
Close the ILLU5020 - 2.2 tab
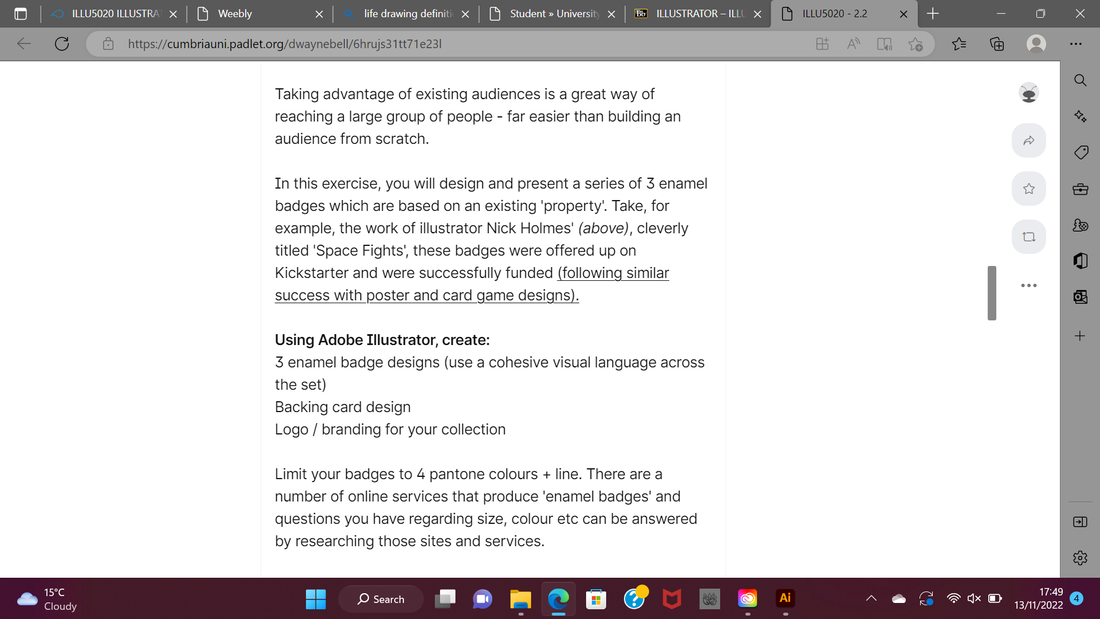[x=904, y=14]
